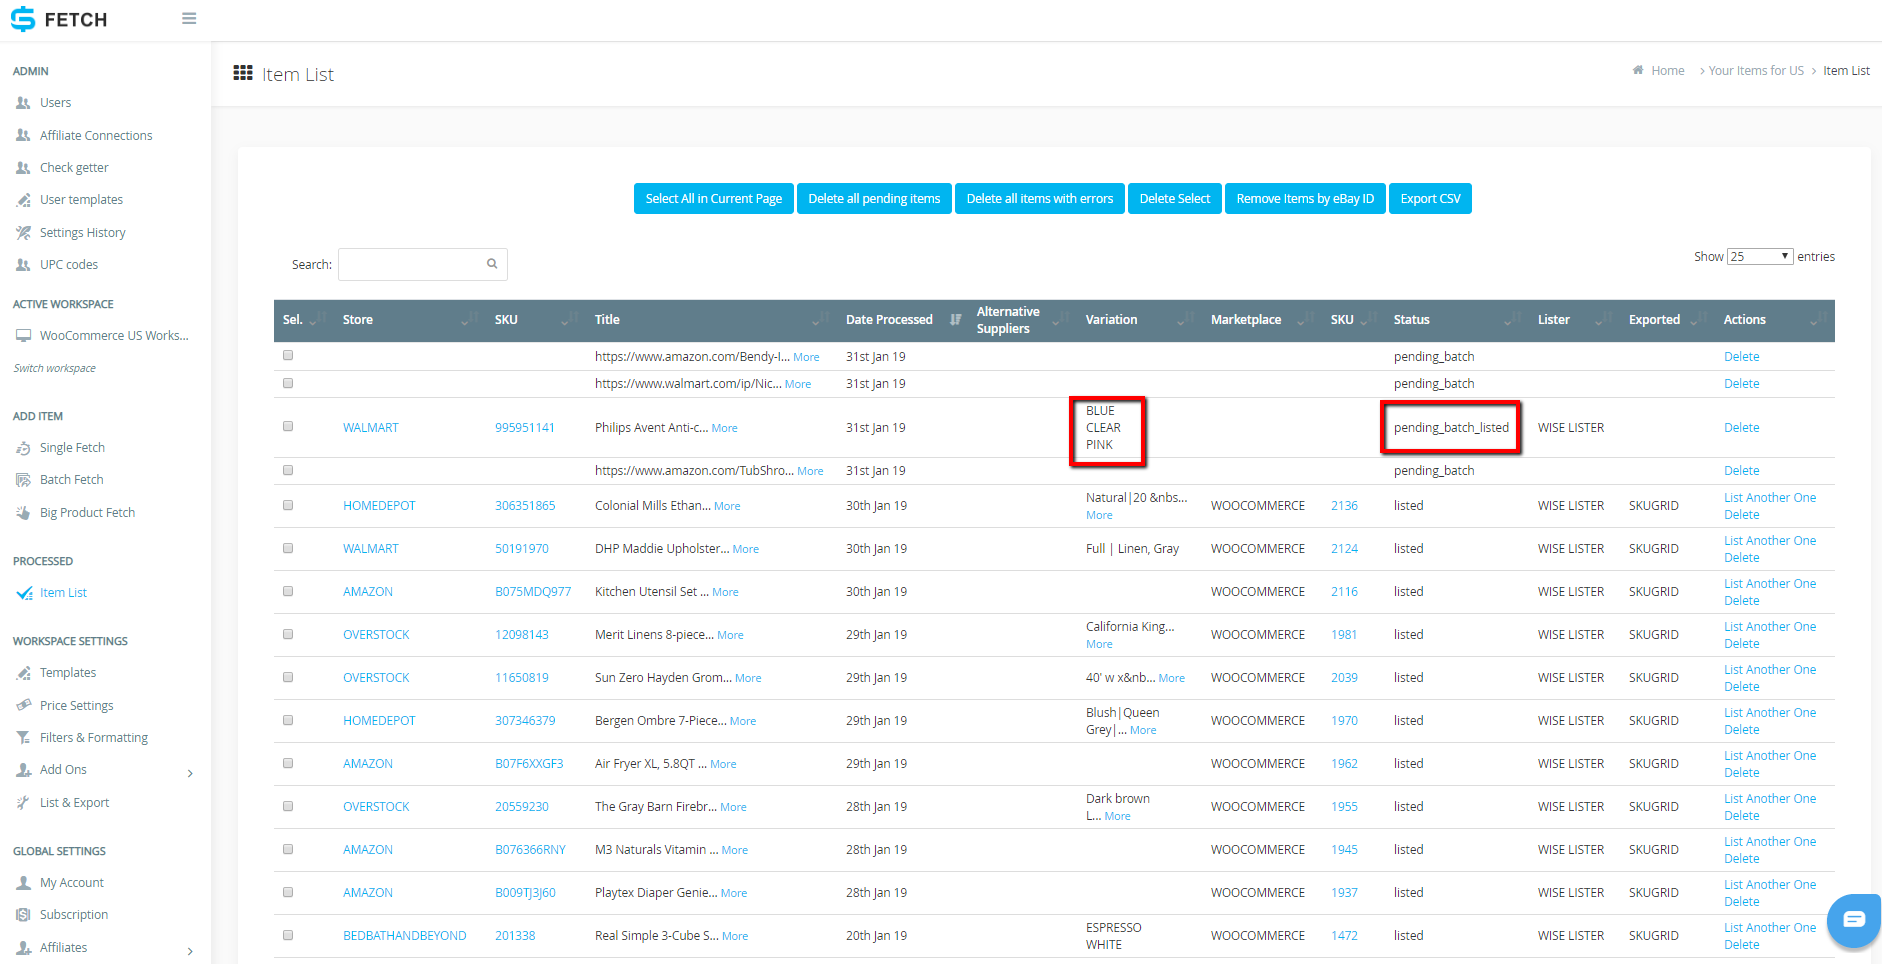Check the Merit Linens 8-piece row box

(x=288, y=634)
